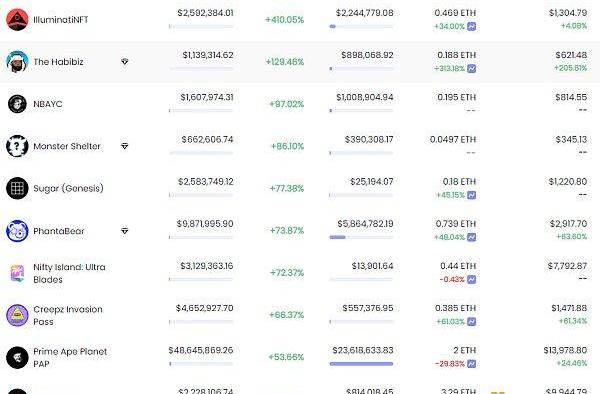Image resolution: width=600 pixels, height=394 pixels.
Task: Open the Prime Ape Planet floor chart icon
Action: pyautogui.click(x=471, y=364)
